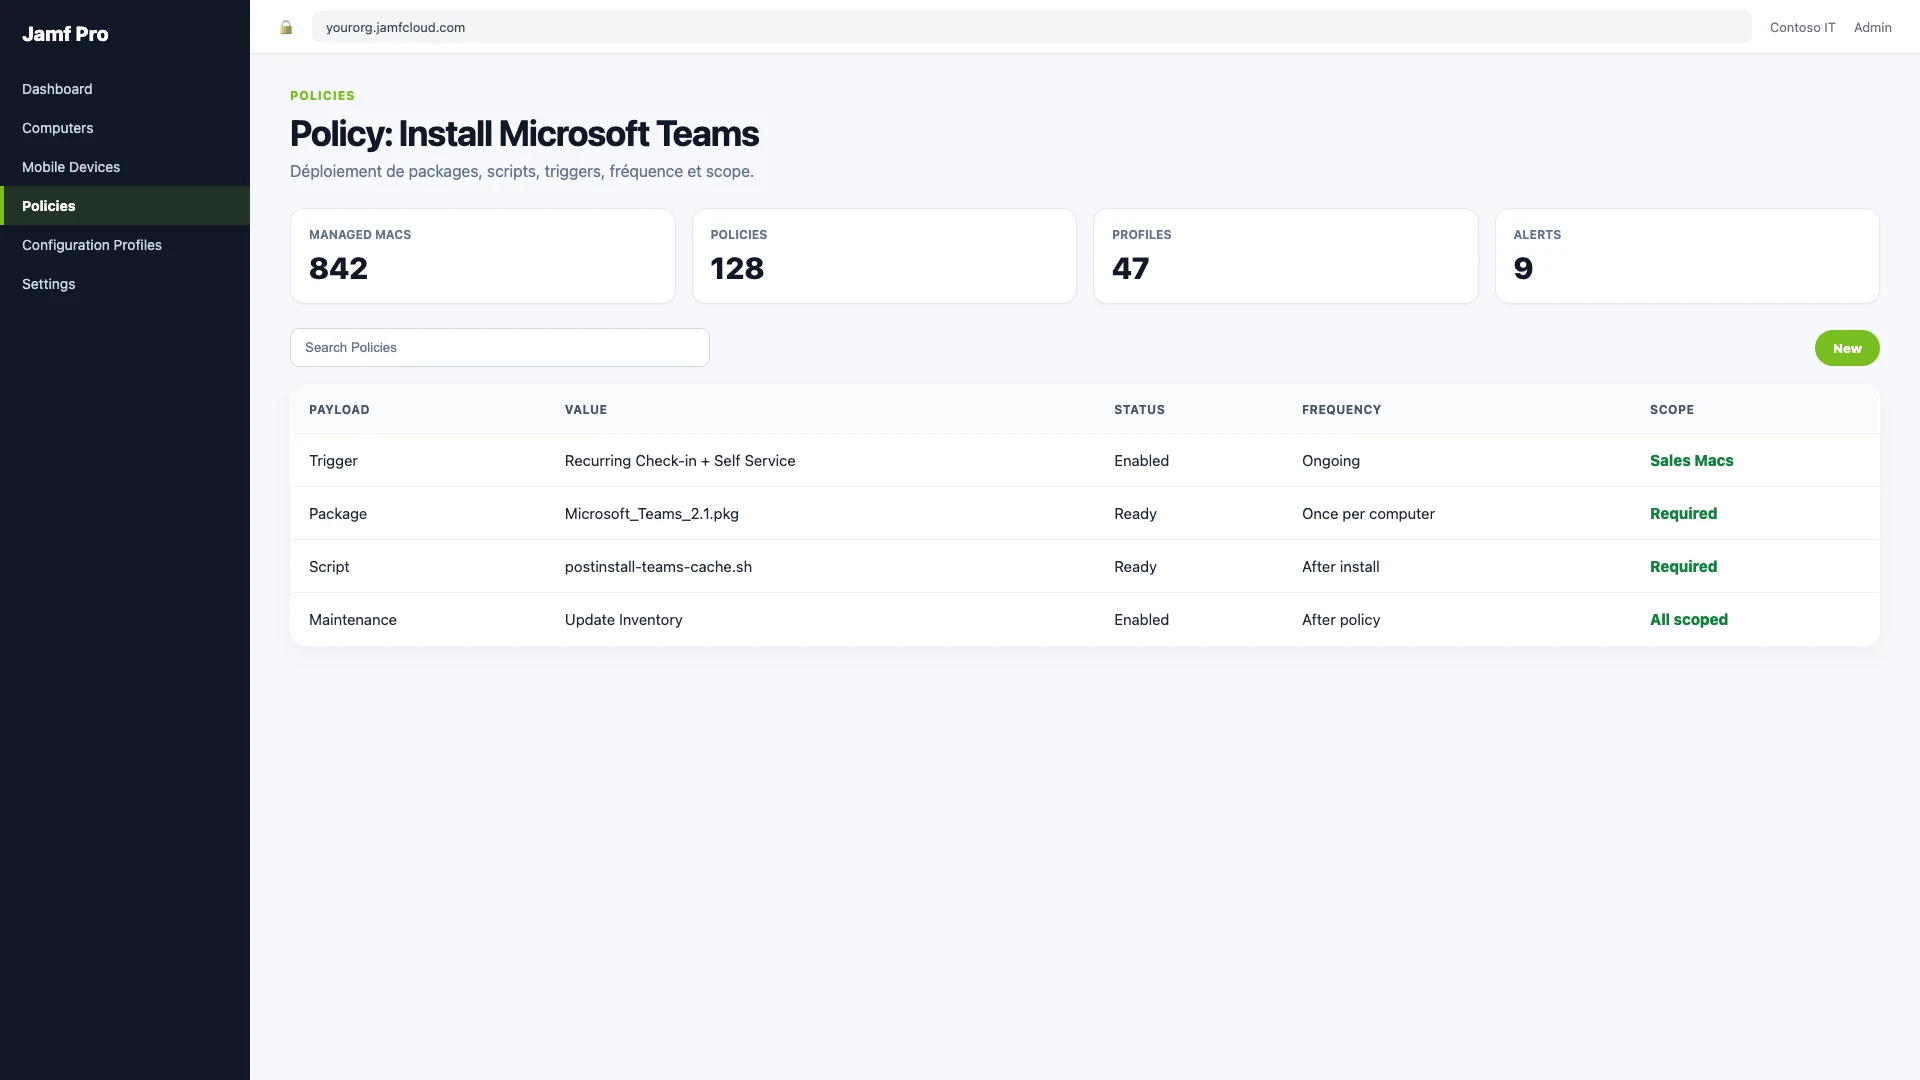Open the Alerts 9 stat card

tap(1687, 256)
